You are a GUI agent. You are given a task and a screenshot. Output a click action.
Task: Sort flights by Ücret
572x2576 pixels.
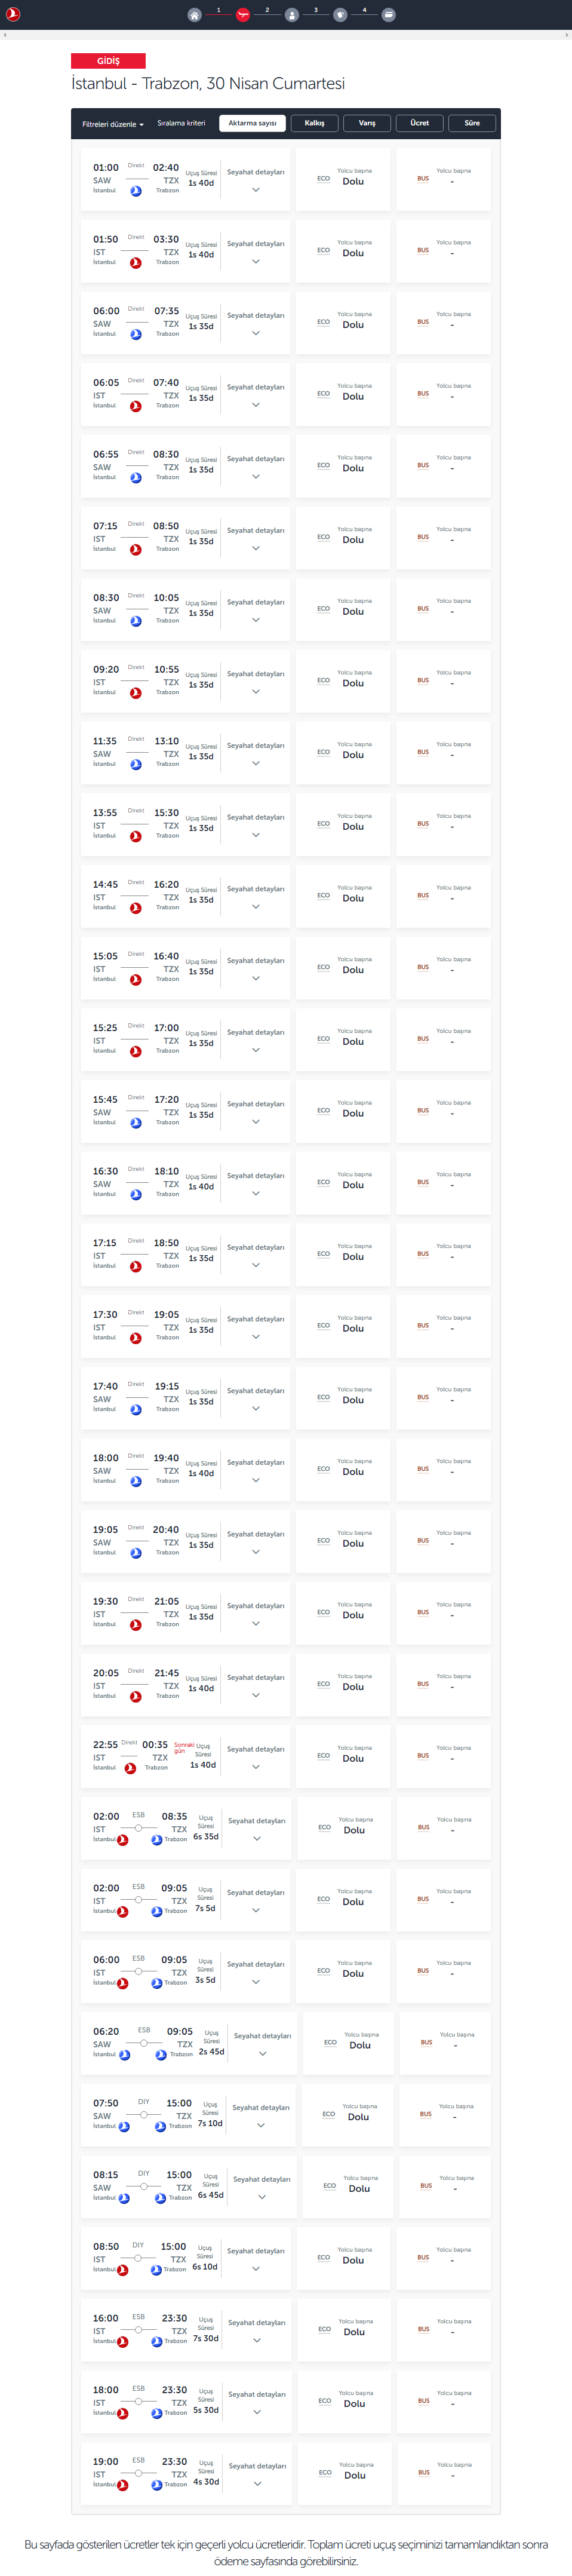(x=419, y=123)
